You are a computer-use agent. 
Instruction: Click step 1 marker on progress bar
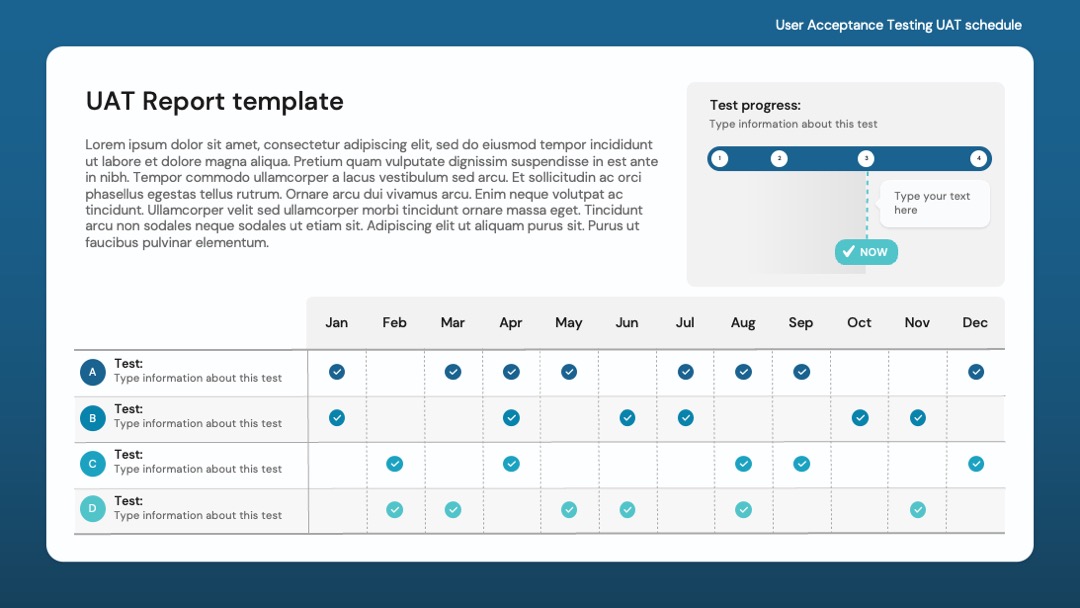click(x=720, y=158)
